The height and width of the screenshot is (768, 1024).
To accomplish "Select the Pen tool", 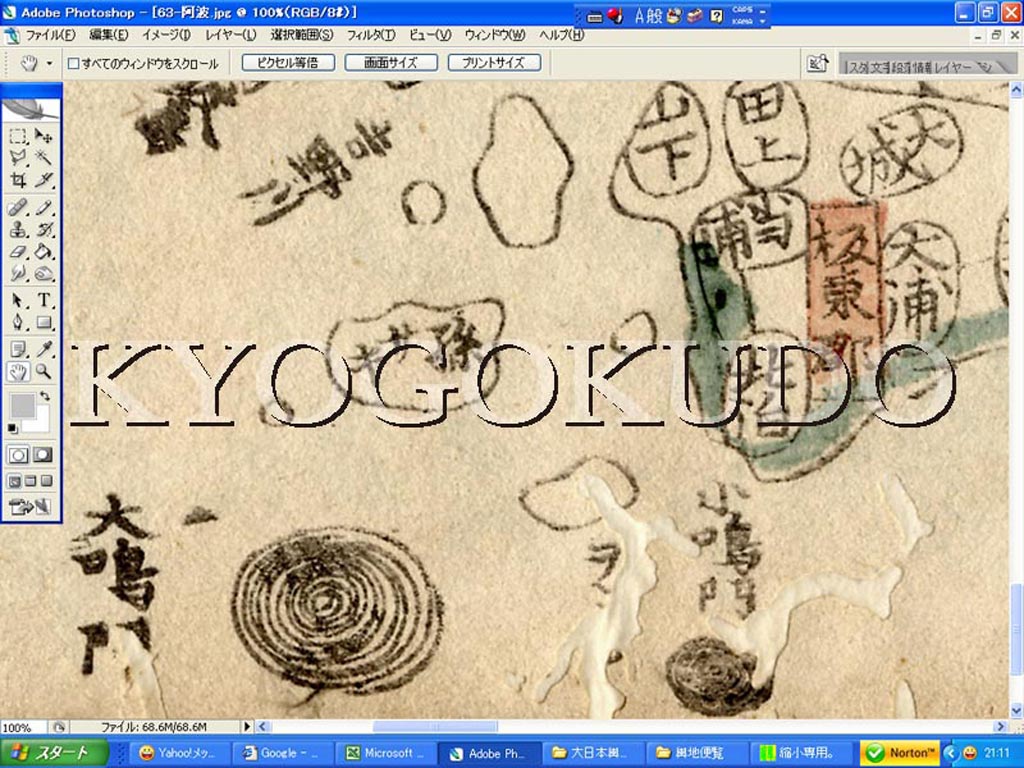I will pyautogui.click(x=18, y=322).
